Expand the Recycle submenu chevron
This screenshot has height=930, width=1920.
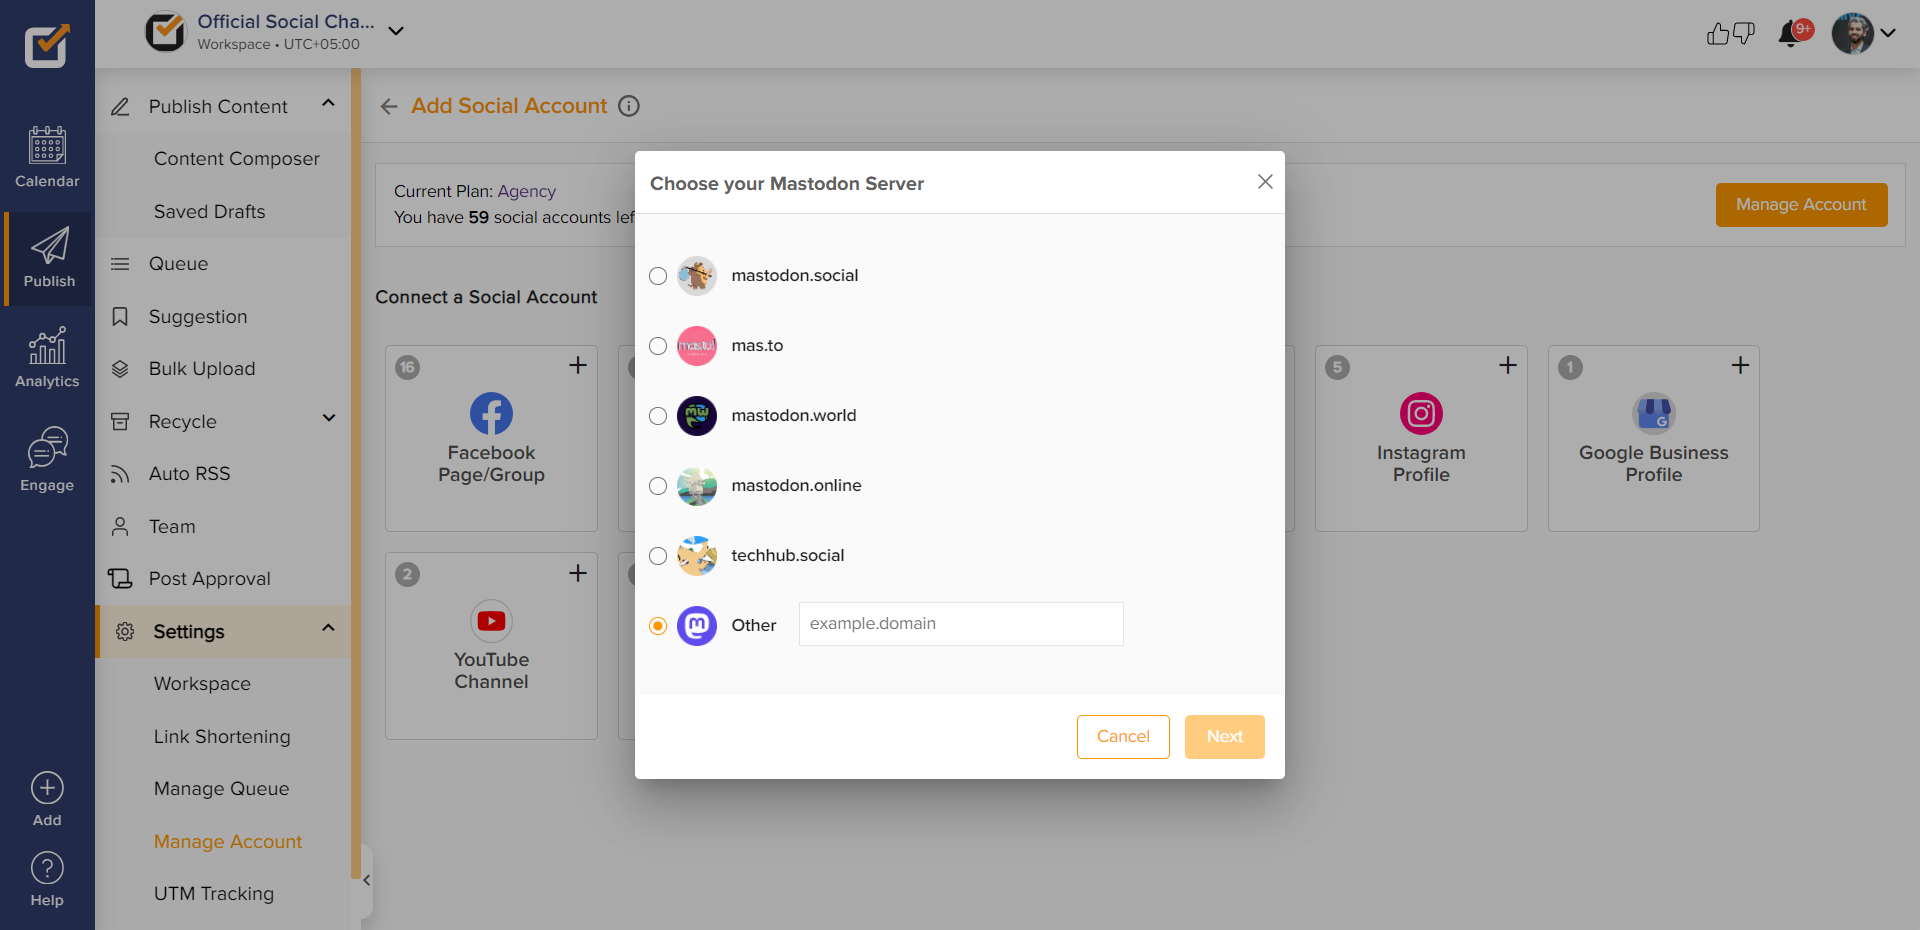328,418
